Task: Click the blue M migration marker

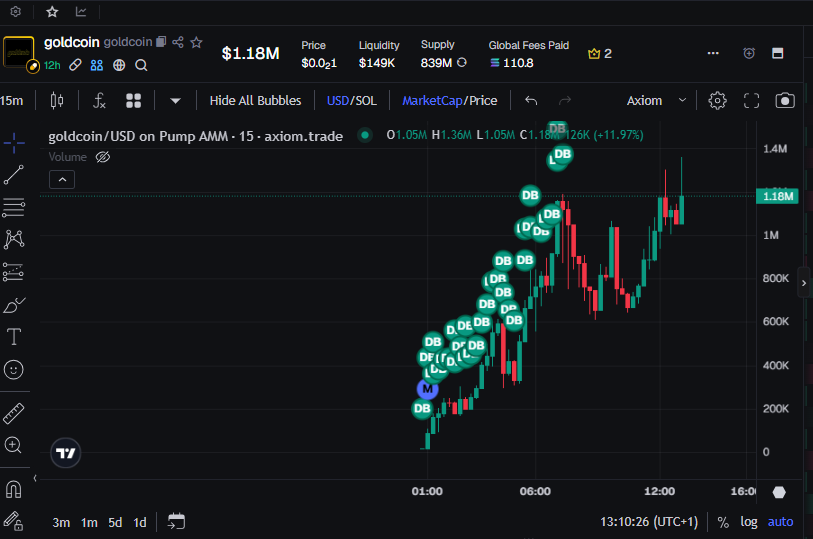Action: (427, 389)
